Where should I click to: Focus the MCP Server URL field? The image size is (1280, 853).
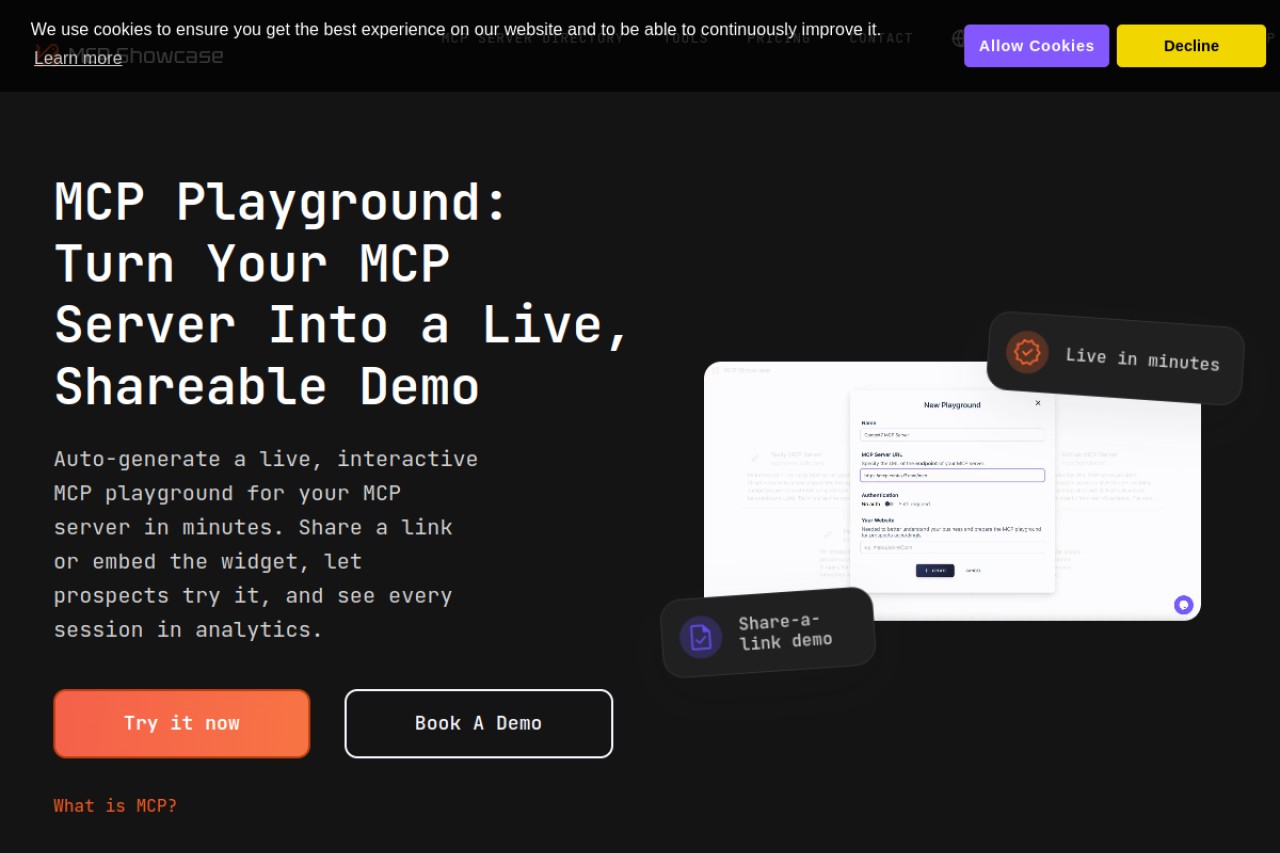[952, 475]
